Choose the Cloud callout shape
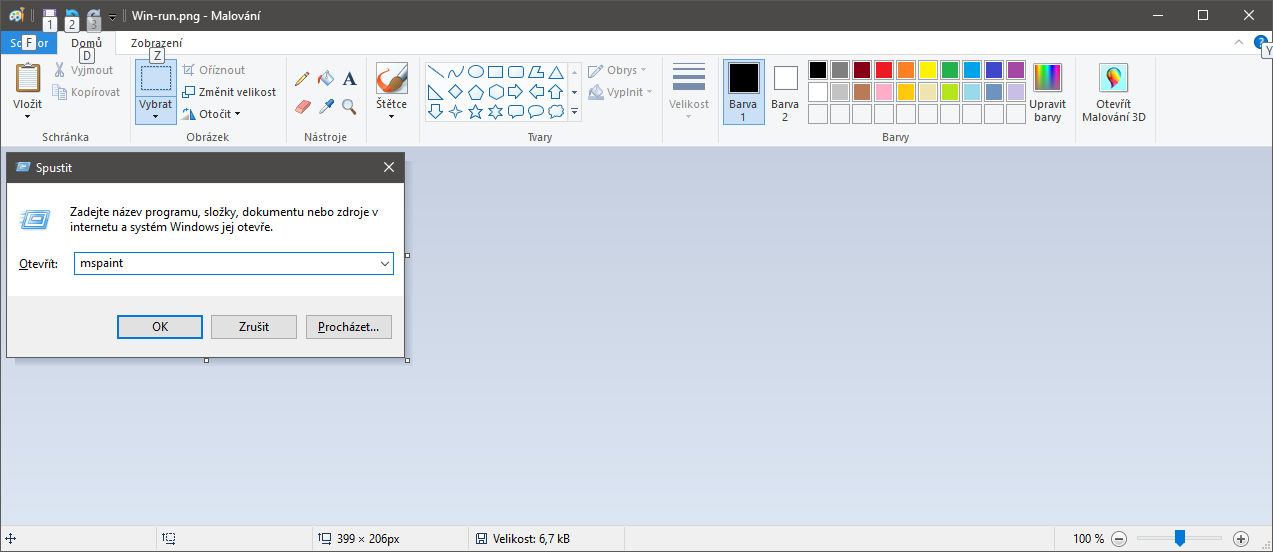Screen dimensions: 1273x552 click(x=556, y=112)
